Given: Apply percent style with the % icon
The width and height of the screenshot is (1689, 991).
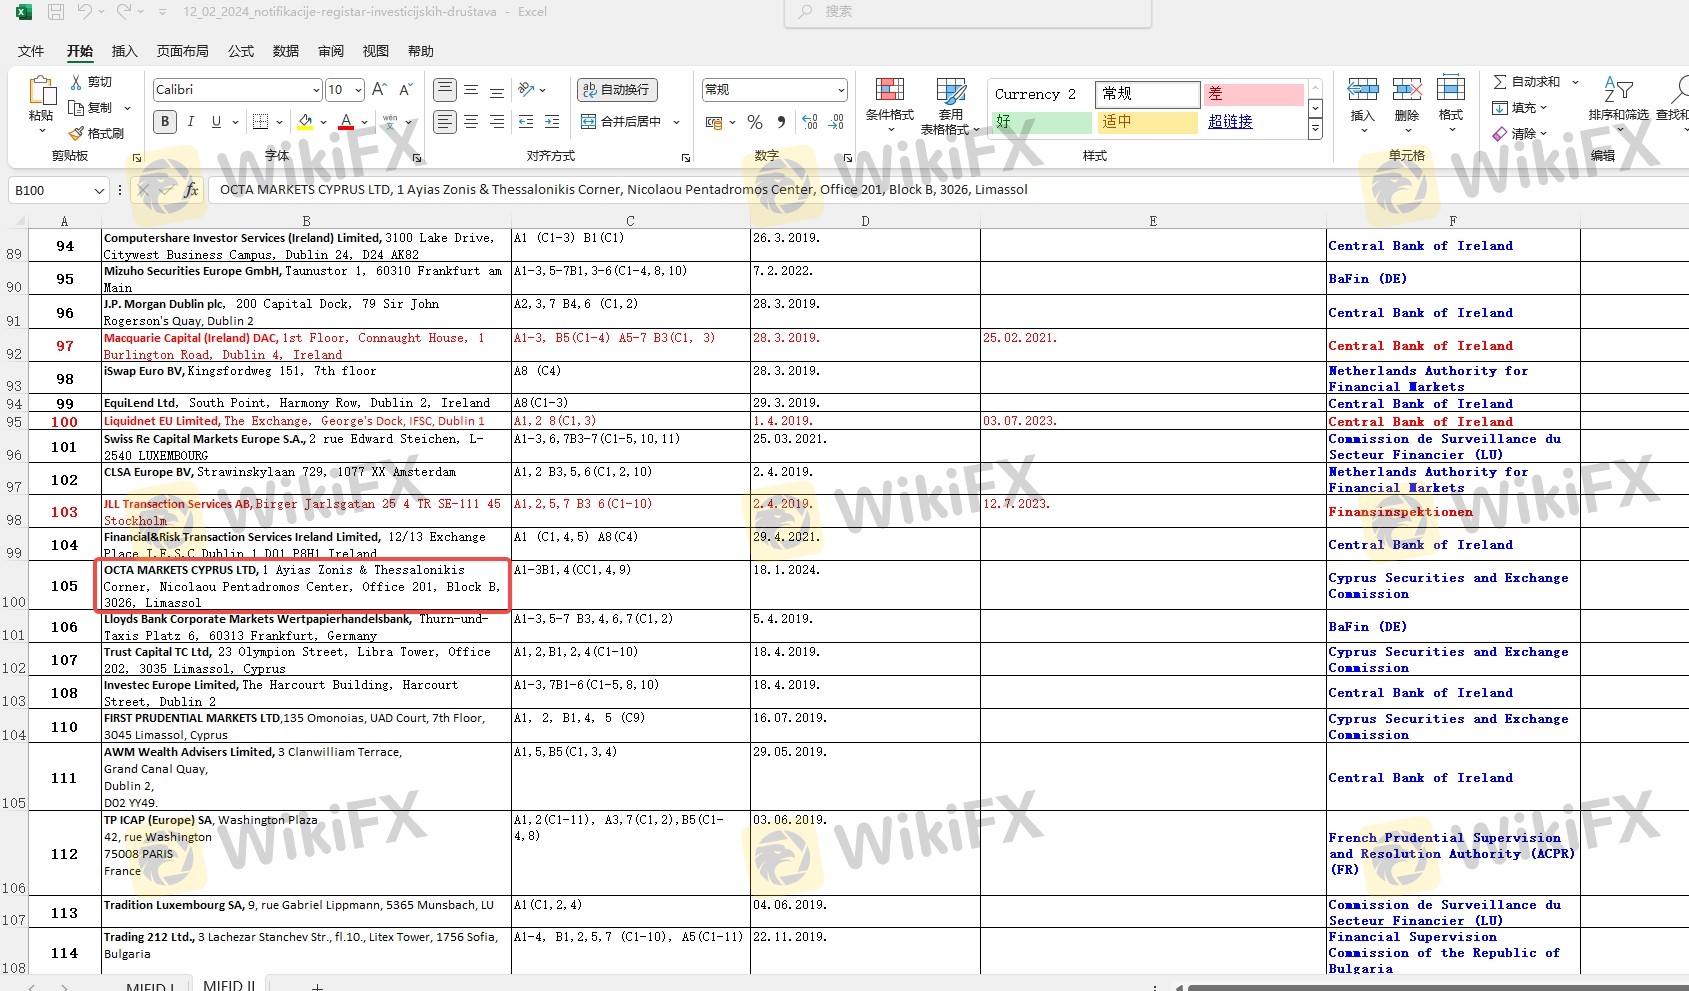Looking at the screenshot, I should point(755,122).
